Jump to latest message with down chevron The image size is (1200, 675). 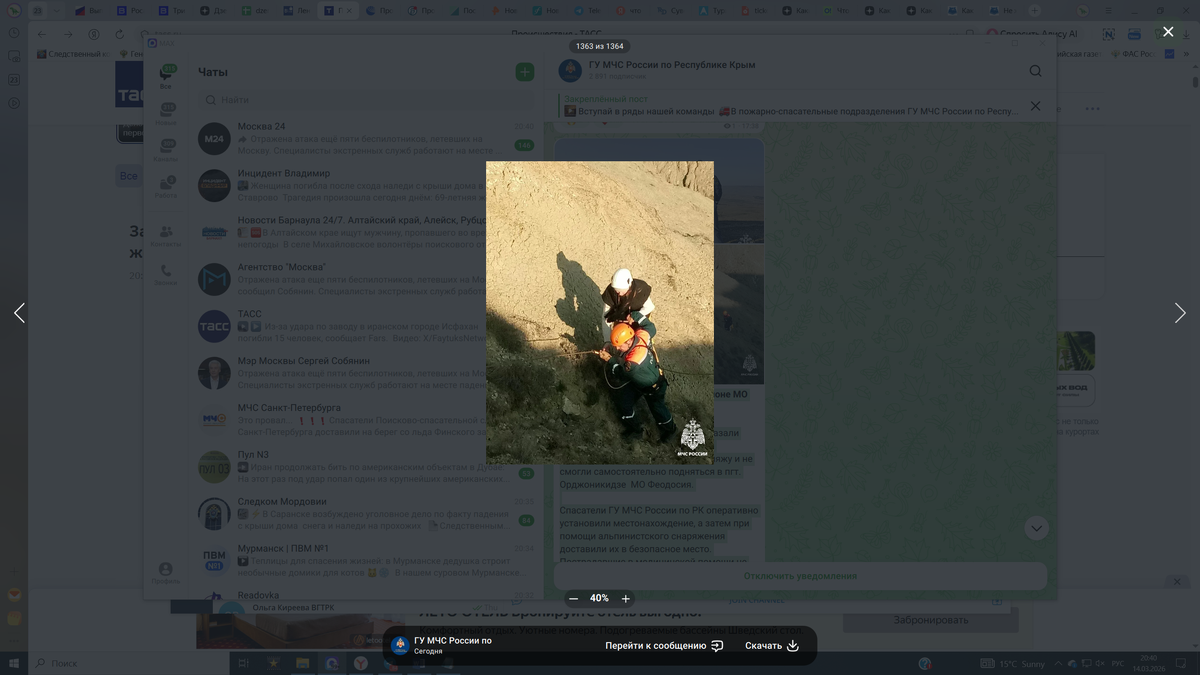pos(1036,528)
